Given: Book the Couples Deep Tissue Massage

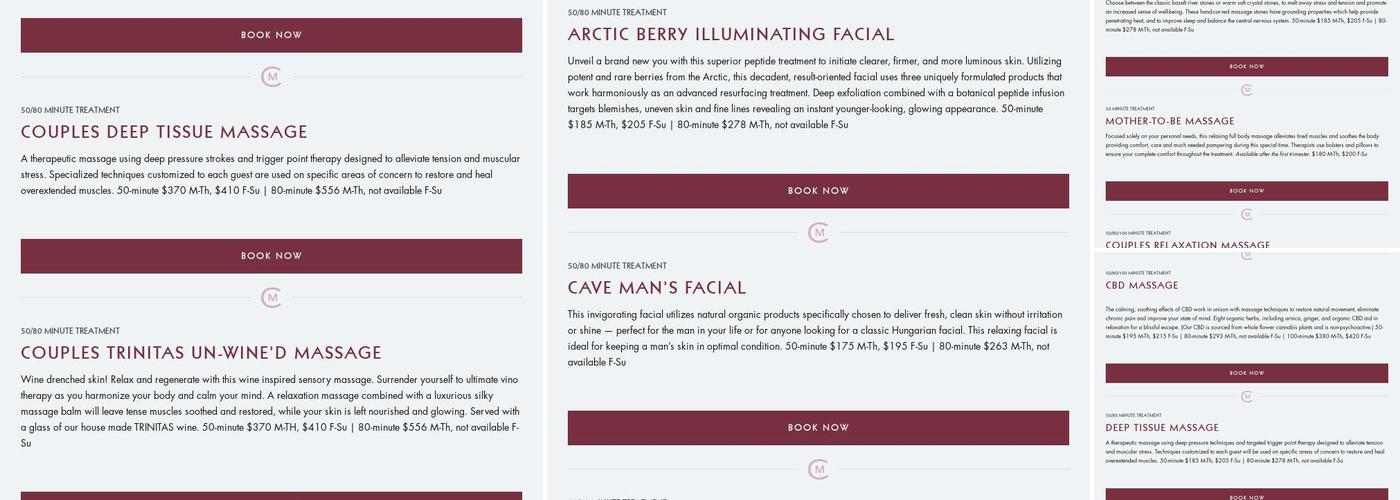Looking at the screenshot, I should coord(271,256).
